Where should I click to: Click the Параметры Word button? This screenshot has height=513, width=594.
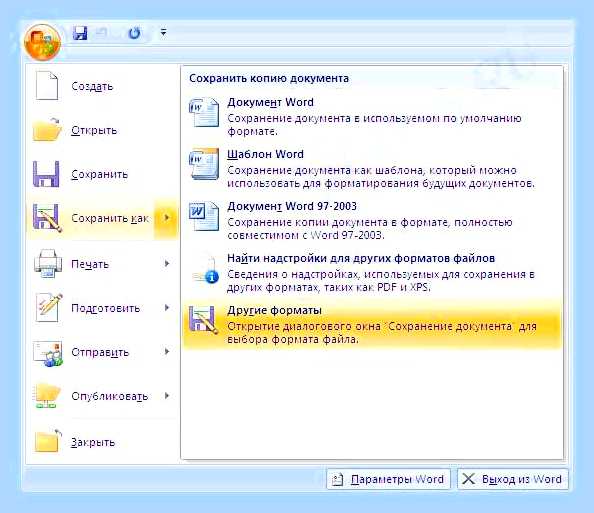388,479
